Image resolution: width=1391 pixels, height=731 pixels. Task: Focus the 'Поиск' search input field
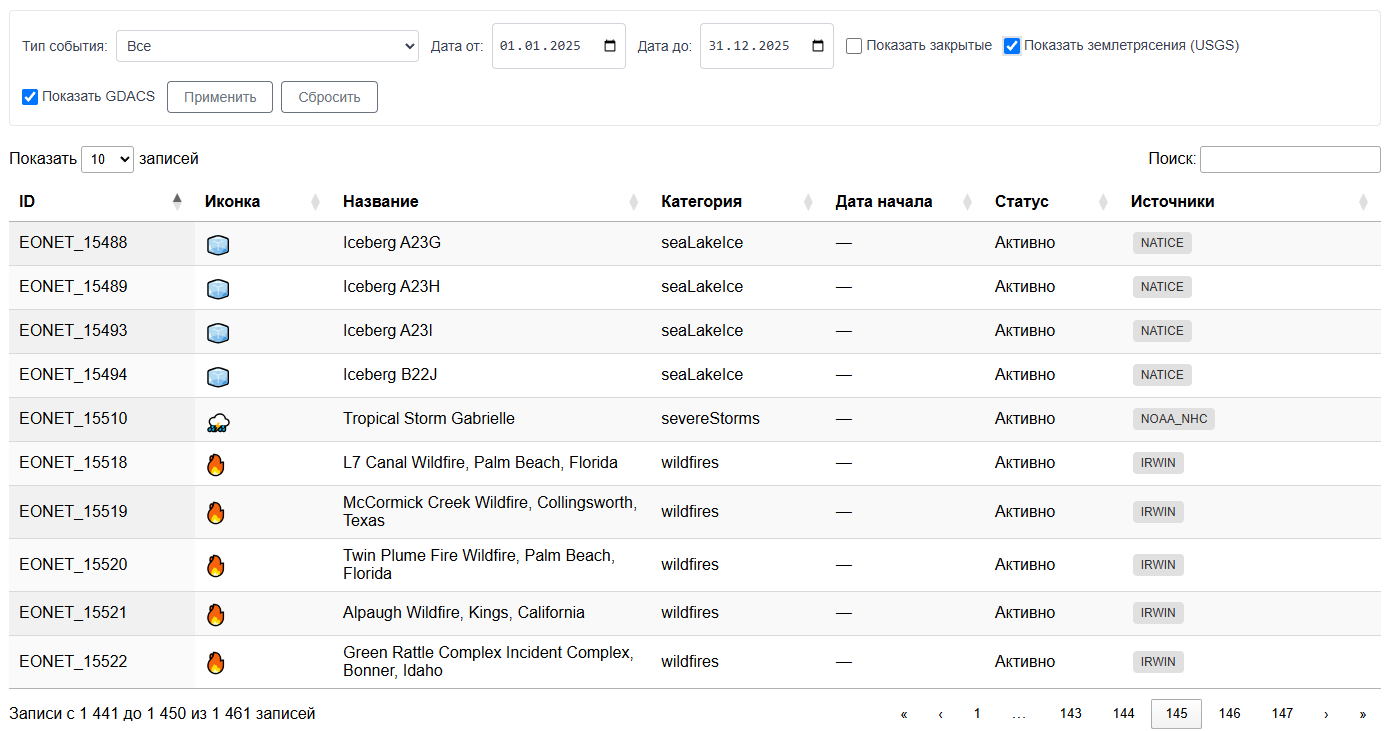pyautogui.click(x=1289, y=159)
